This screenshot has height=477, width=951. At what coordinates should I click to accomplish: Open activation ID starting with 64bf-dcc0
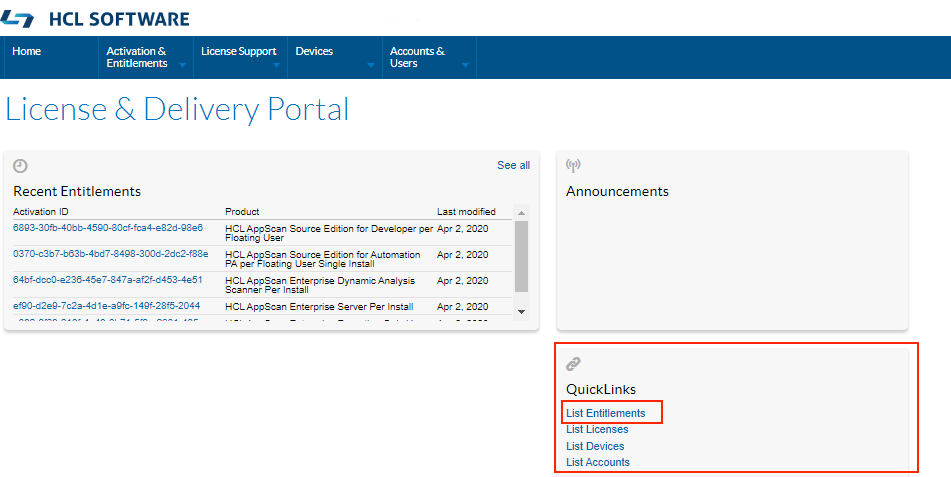tap(108, 280)
